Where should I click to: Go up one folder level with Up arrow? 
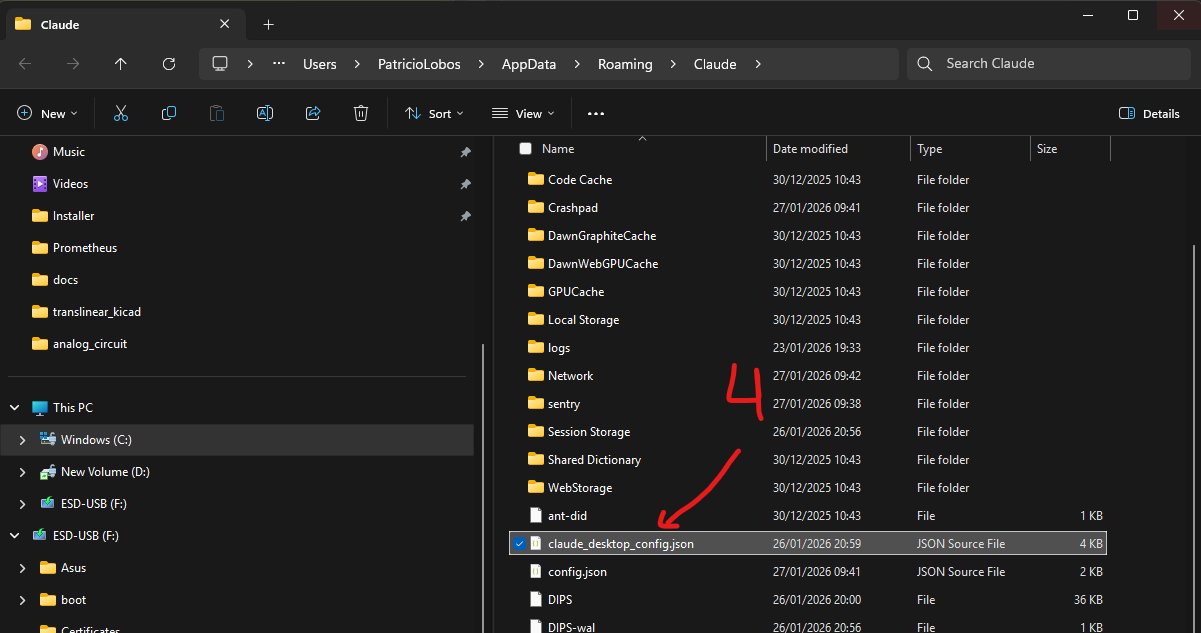tap(121, 64)
